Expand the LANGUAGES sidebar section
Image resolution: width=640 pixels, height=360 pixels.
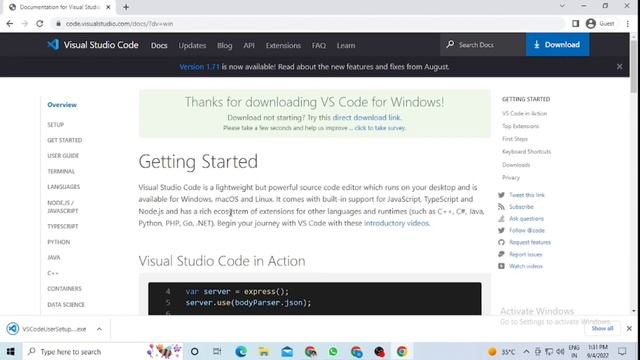click(64, 187)
